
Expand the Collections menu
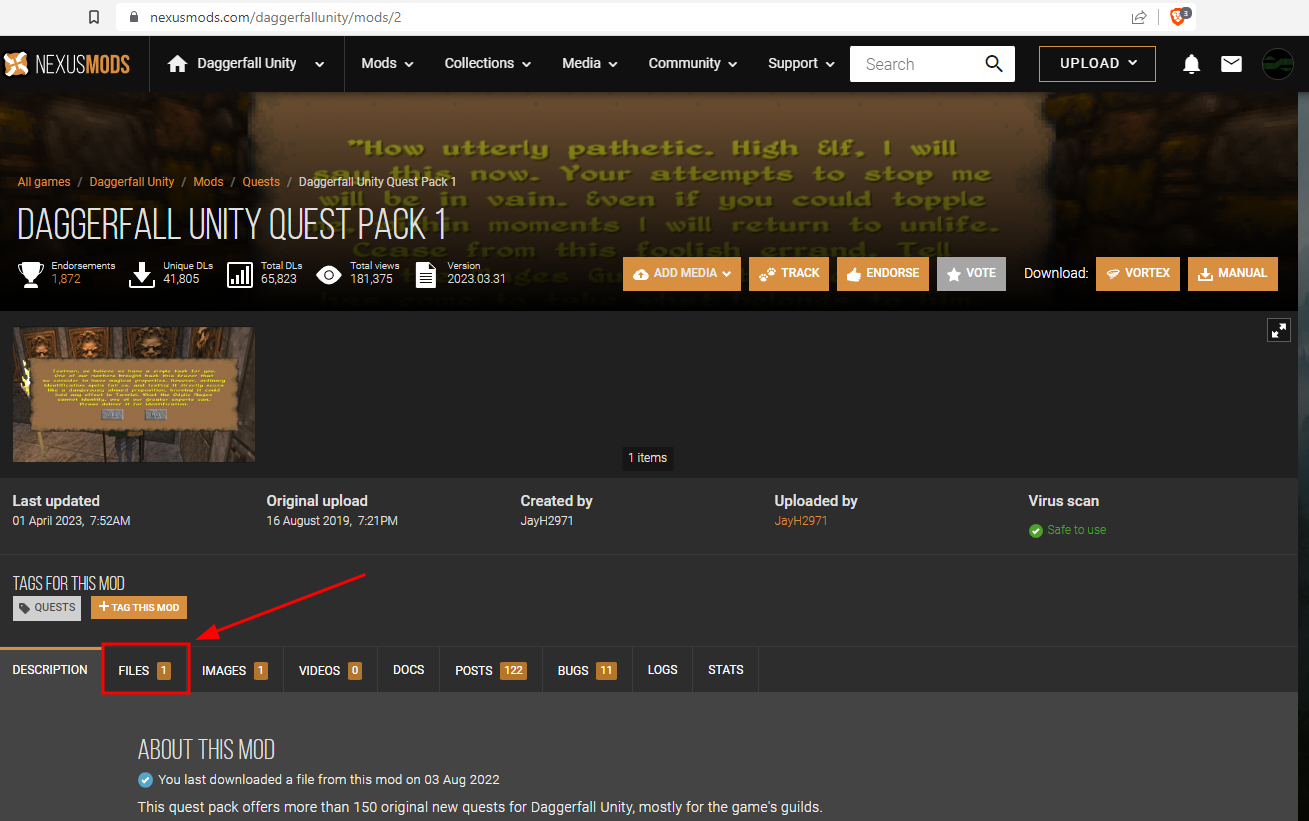point(487,64)
